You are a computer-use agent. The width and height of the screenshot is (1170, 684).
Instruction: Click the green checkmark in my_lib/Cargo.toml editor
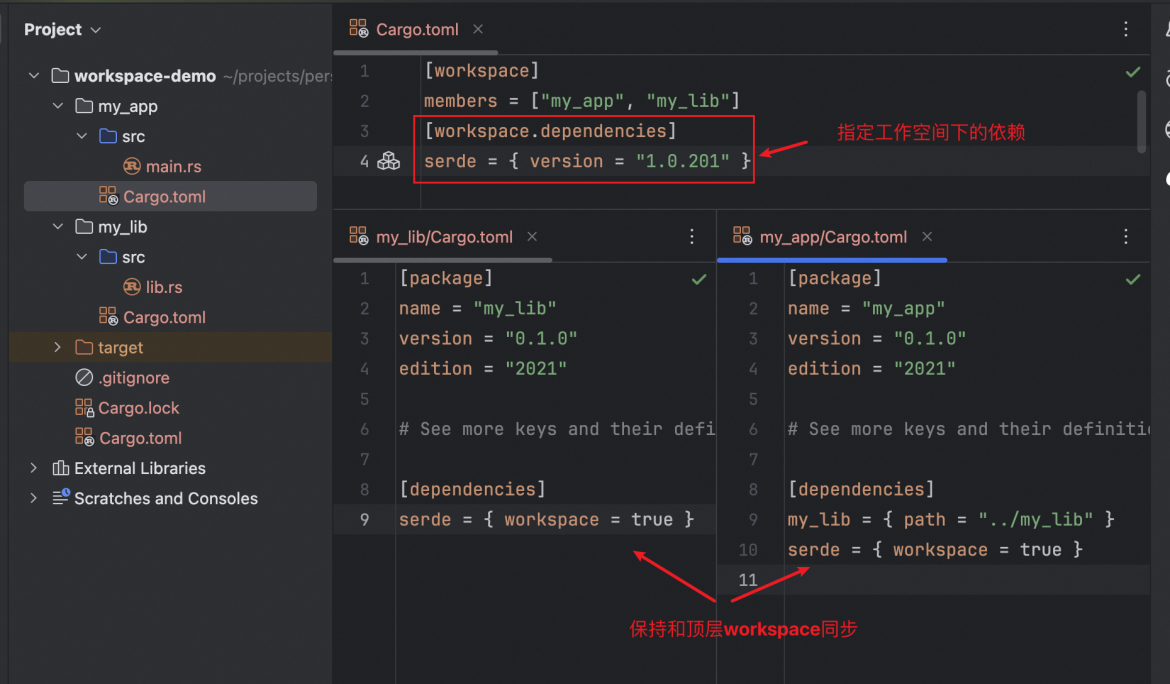(699, 280)
